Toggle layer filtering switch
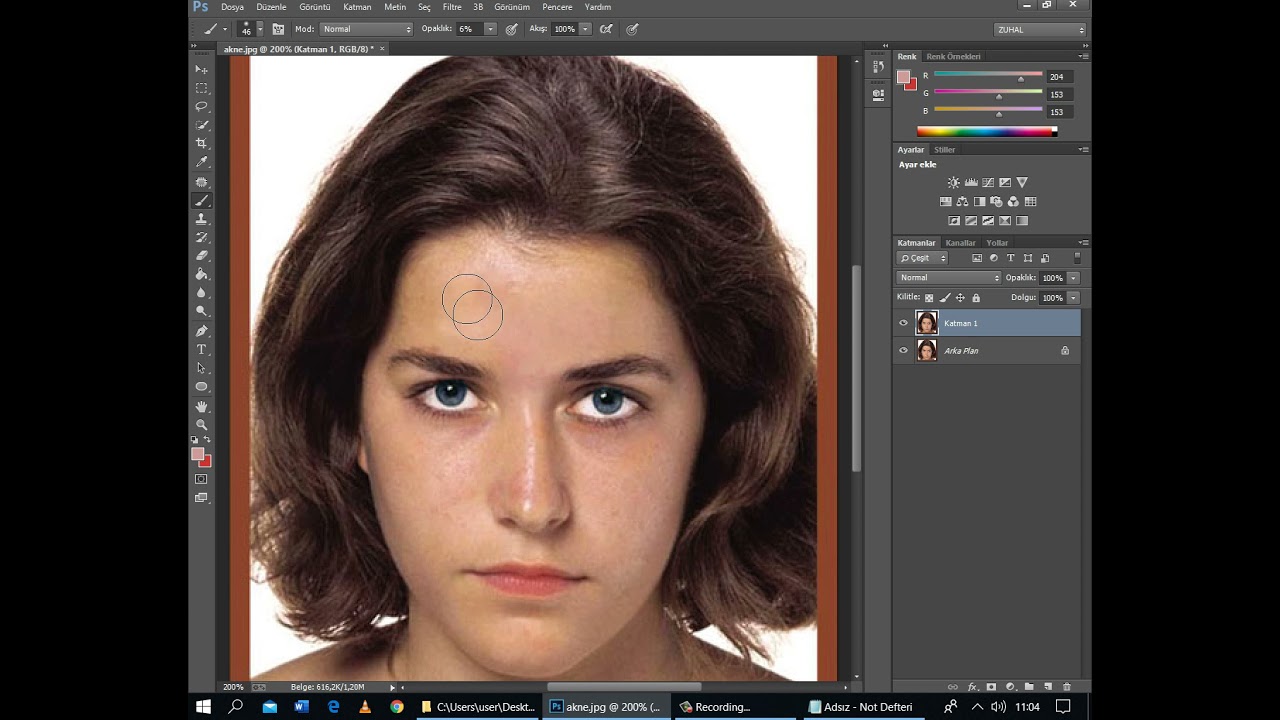Image resolution: width=1280 pixels, height=720 pixels. point(1077,258)
